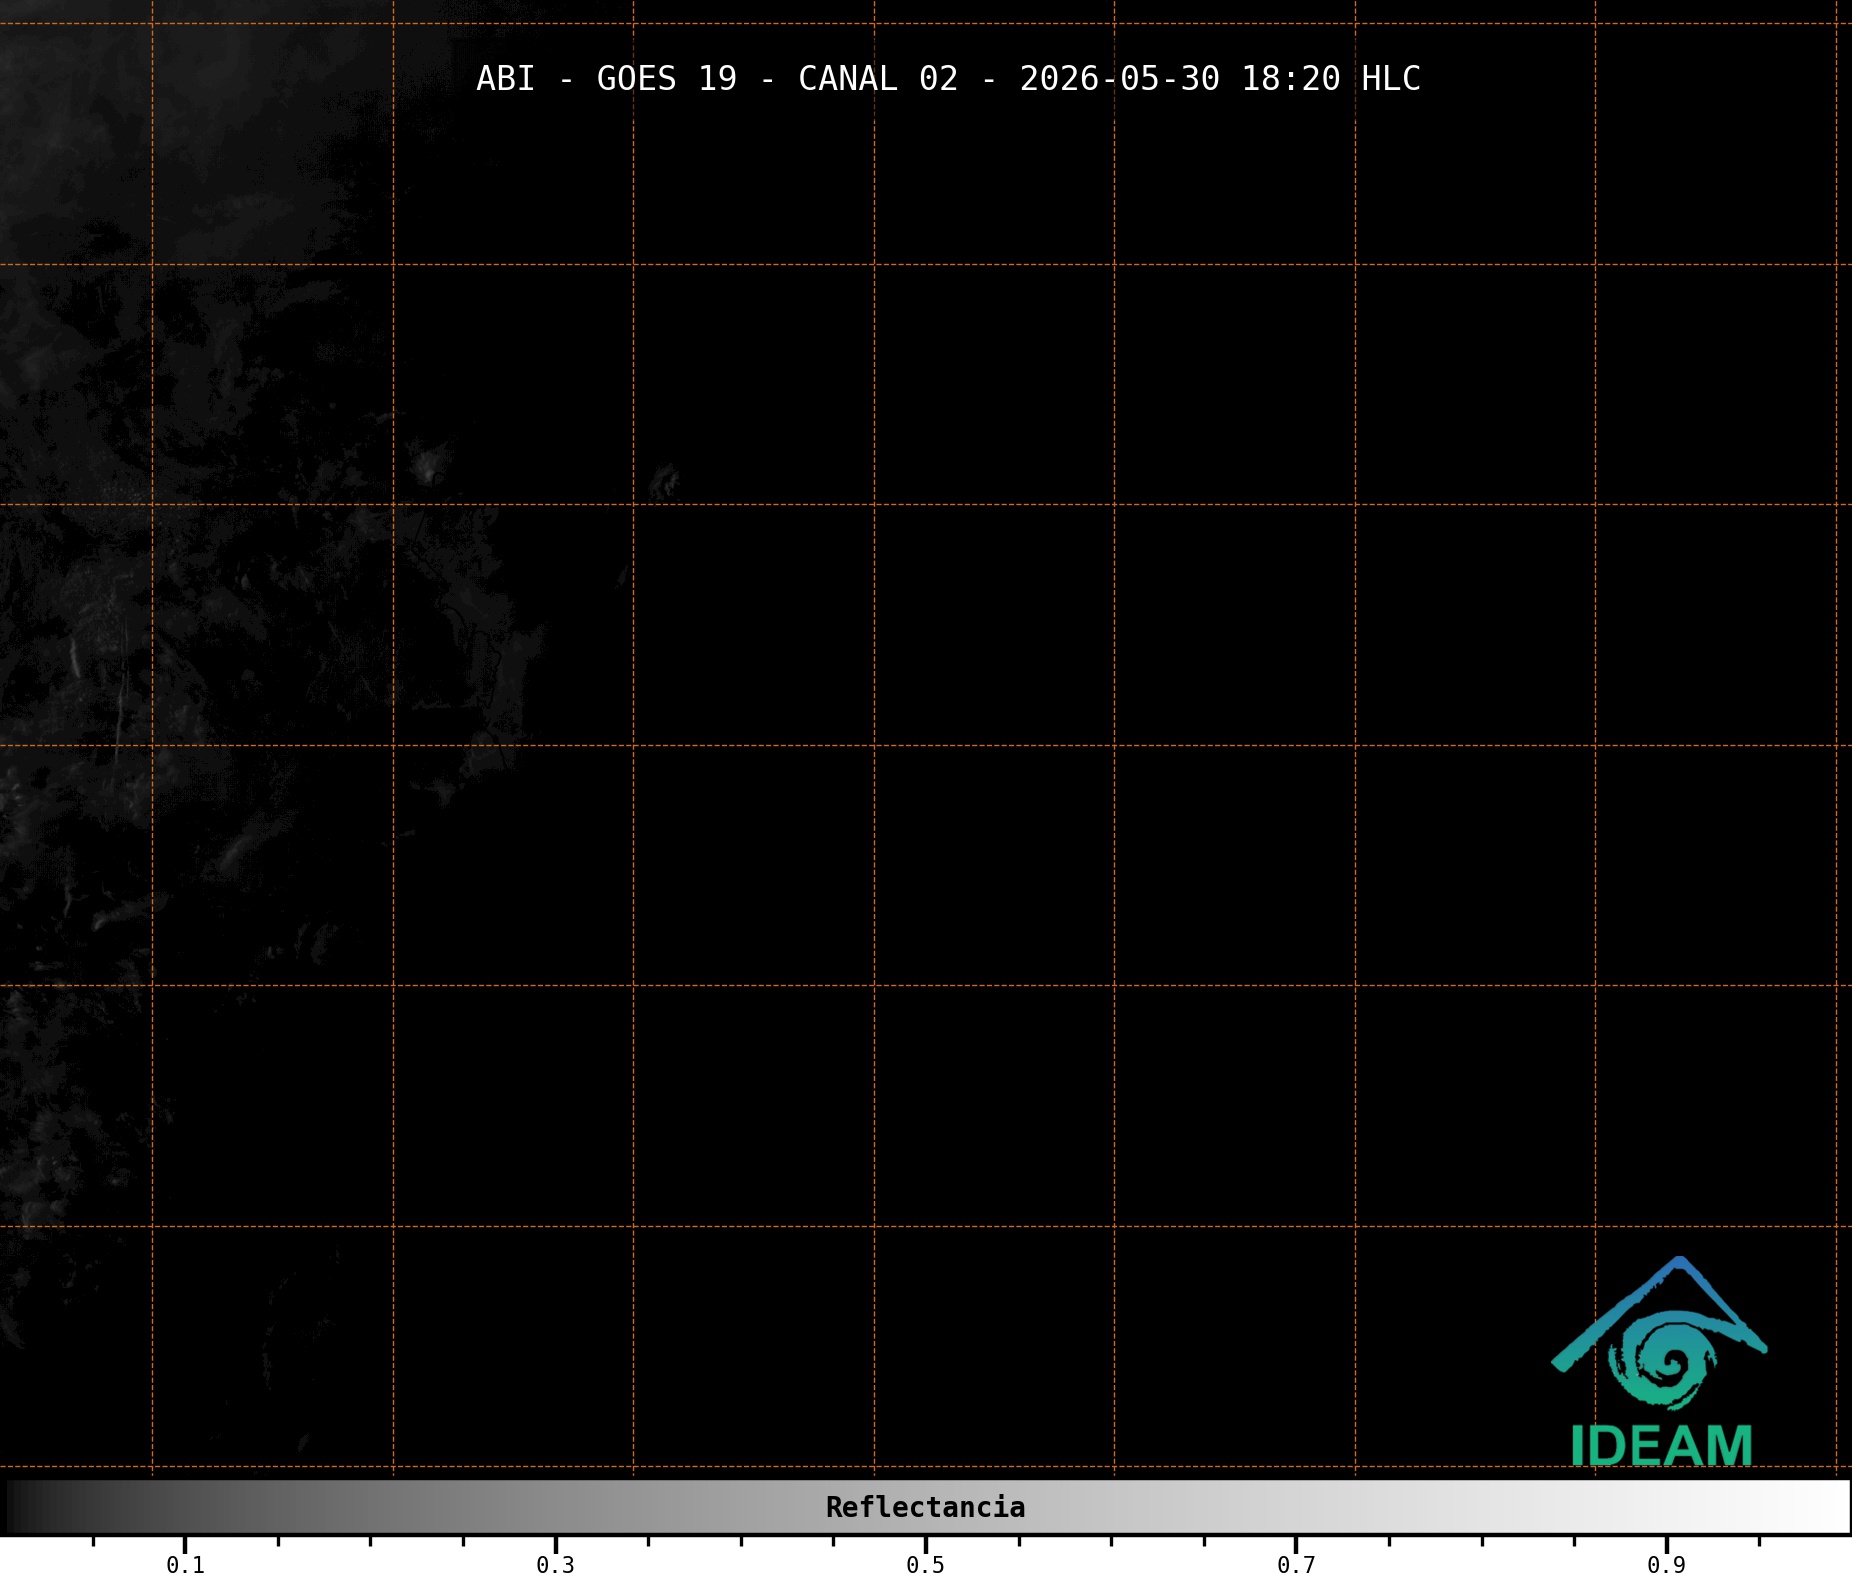Select the image title mentioning GOES 19
Image resolution: width=1852 pixels, height=1577 pixels.
(948, 78)
